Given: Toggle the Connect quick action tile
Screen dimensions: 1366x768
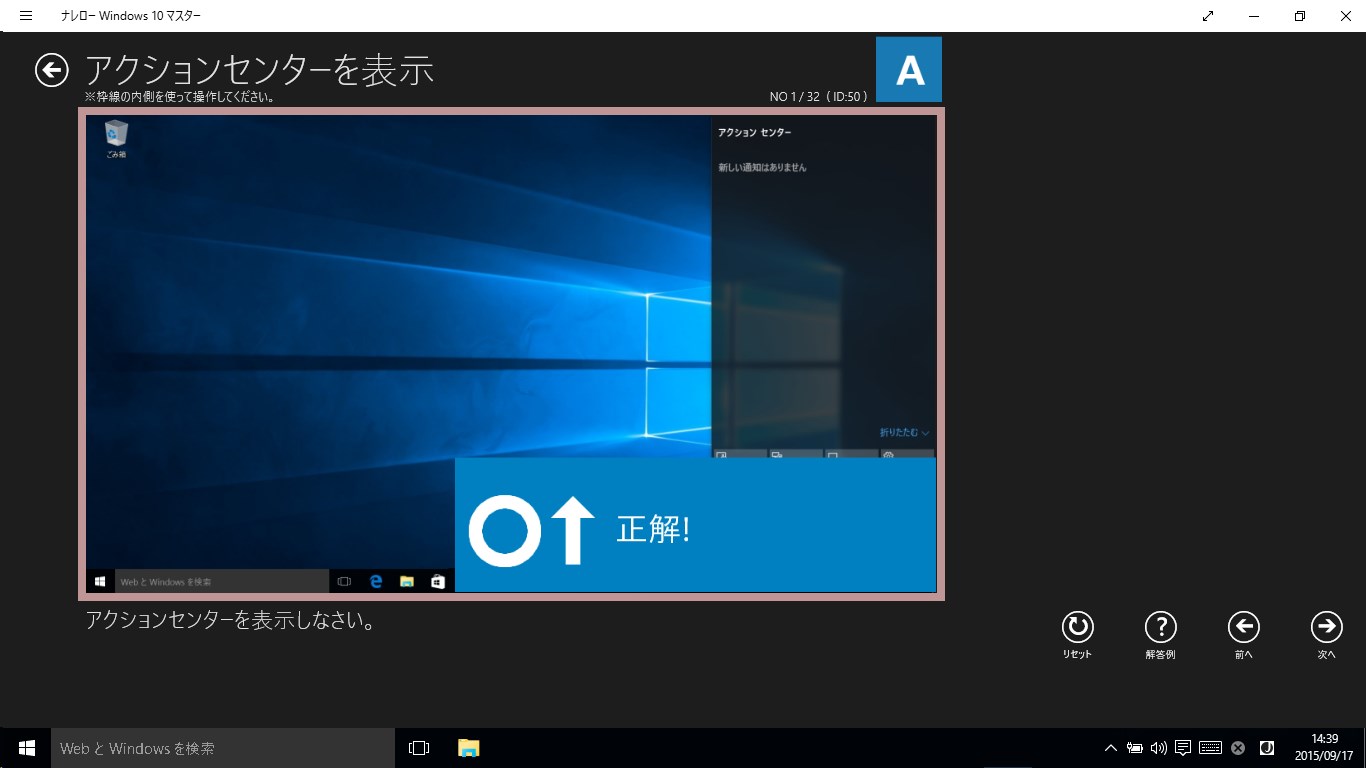Looking at the screenshot, I should coord(777,455).
